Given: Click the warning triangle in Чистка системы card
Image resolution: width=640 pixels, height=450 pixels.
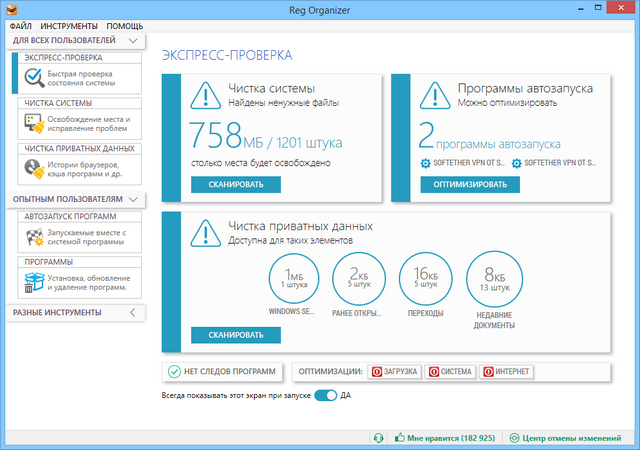Looking at the screenshot, I should (206, 96).
